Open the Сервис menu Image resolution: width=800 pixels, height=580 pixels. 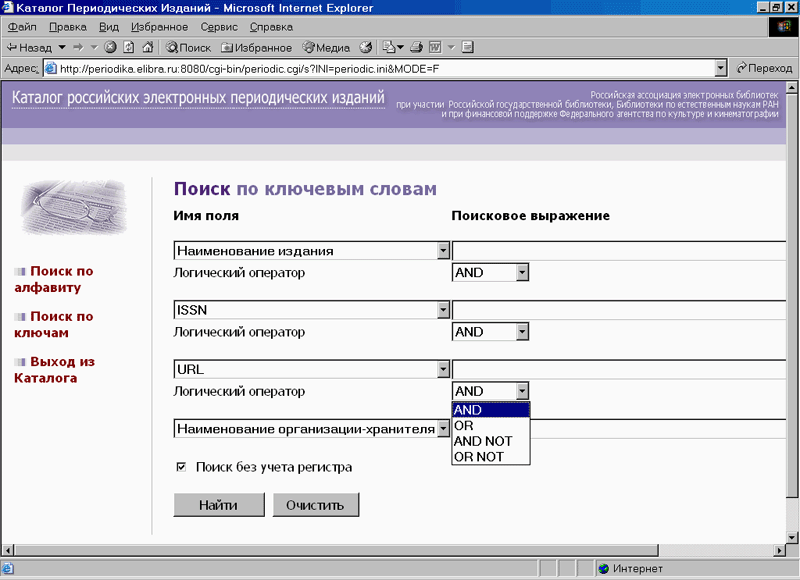pyautogui.click(x=219, y=26)
